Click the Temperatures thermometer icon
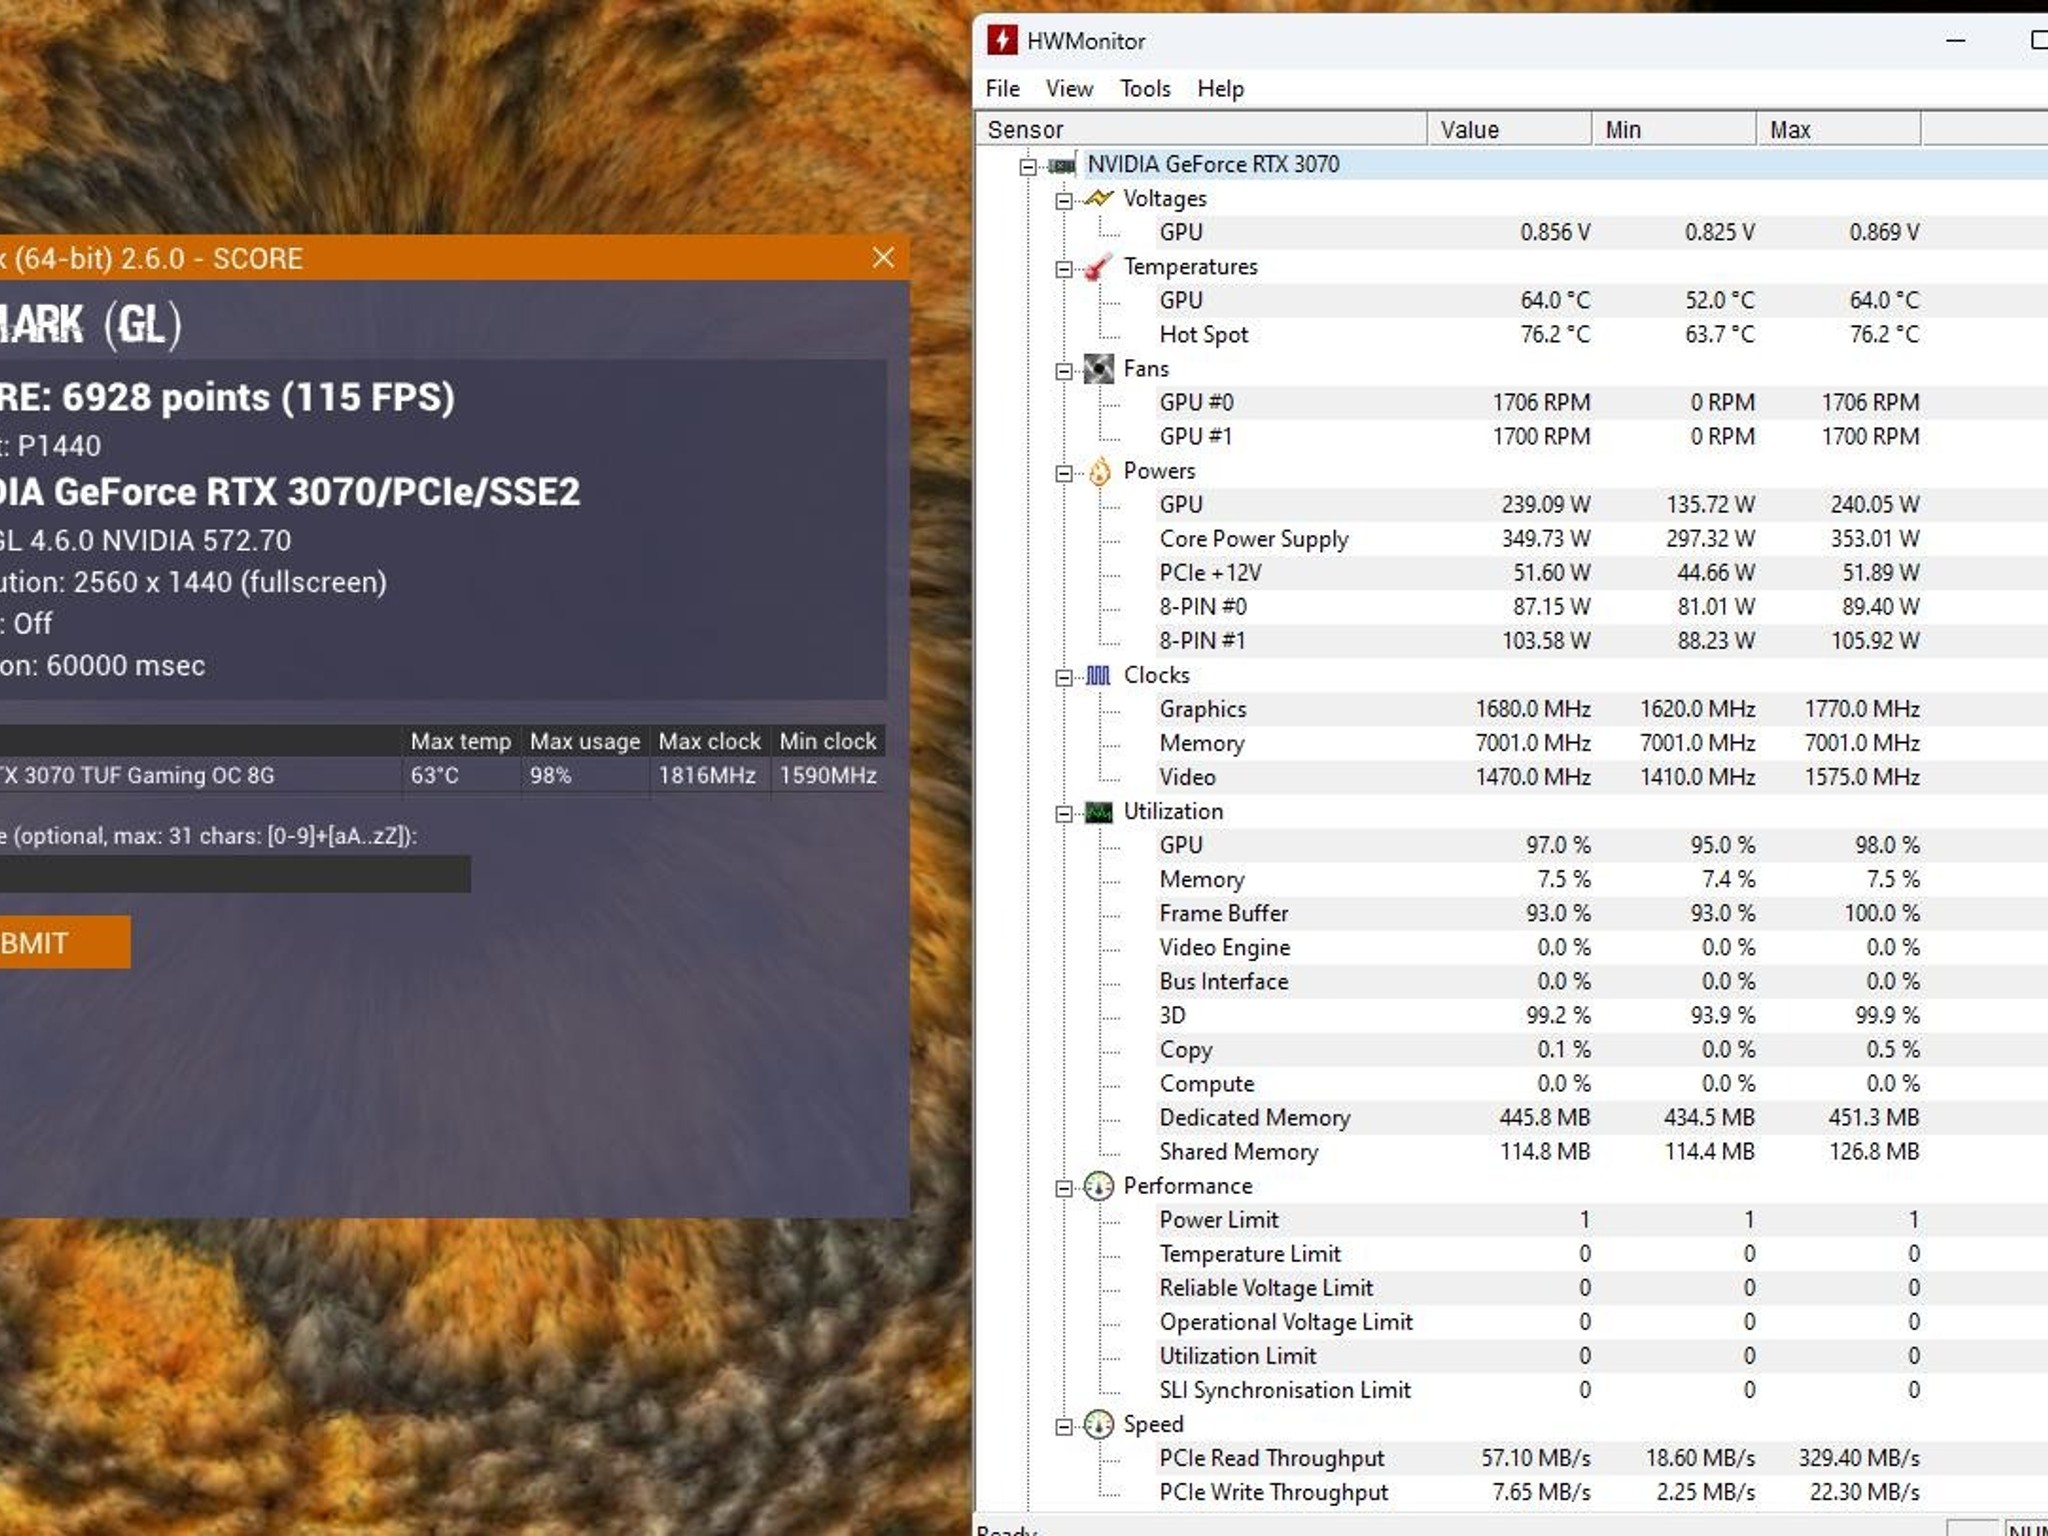The width and height of the screenshot is (2048, 1536). click(1098, 267)
